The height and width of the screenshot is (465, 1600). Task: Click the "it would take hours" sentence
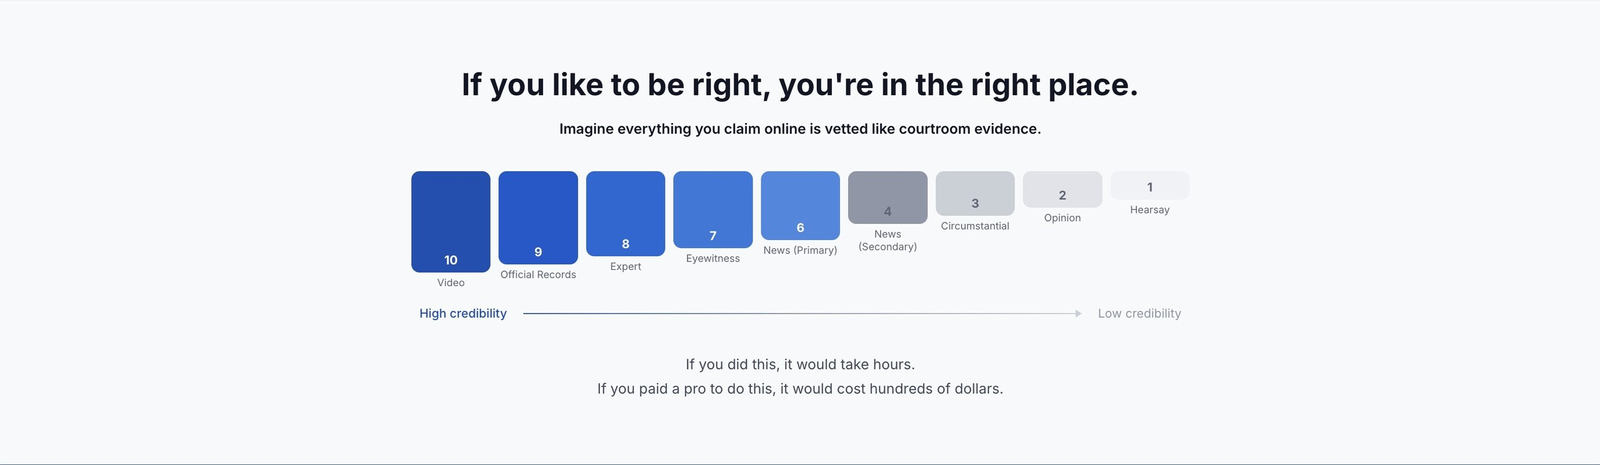pyautogui.click(x=800, y=365)
